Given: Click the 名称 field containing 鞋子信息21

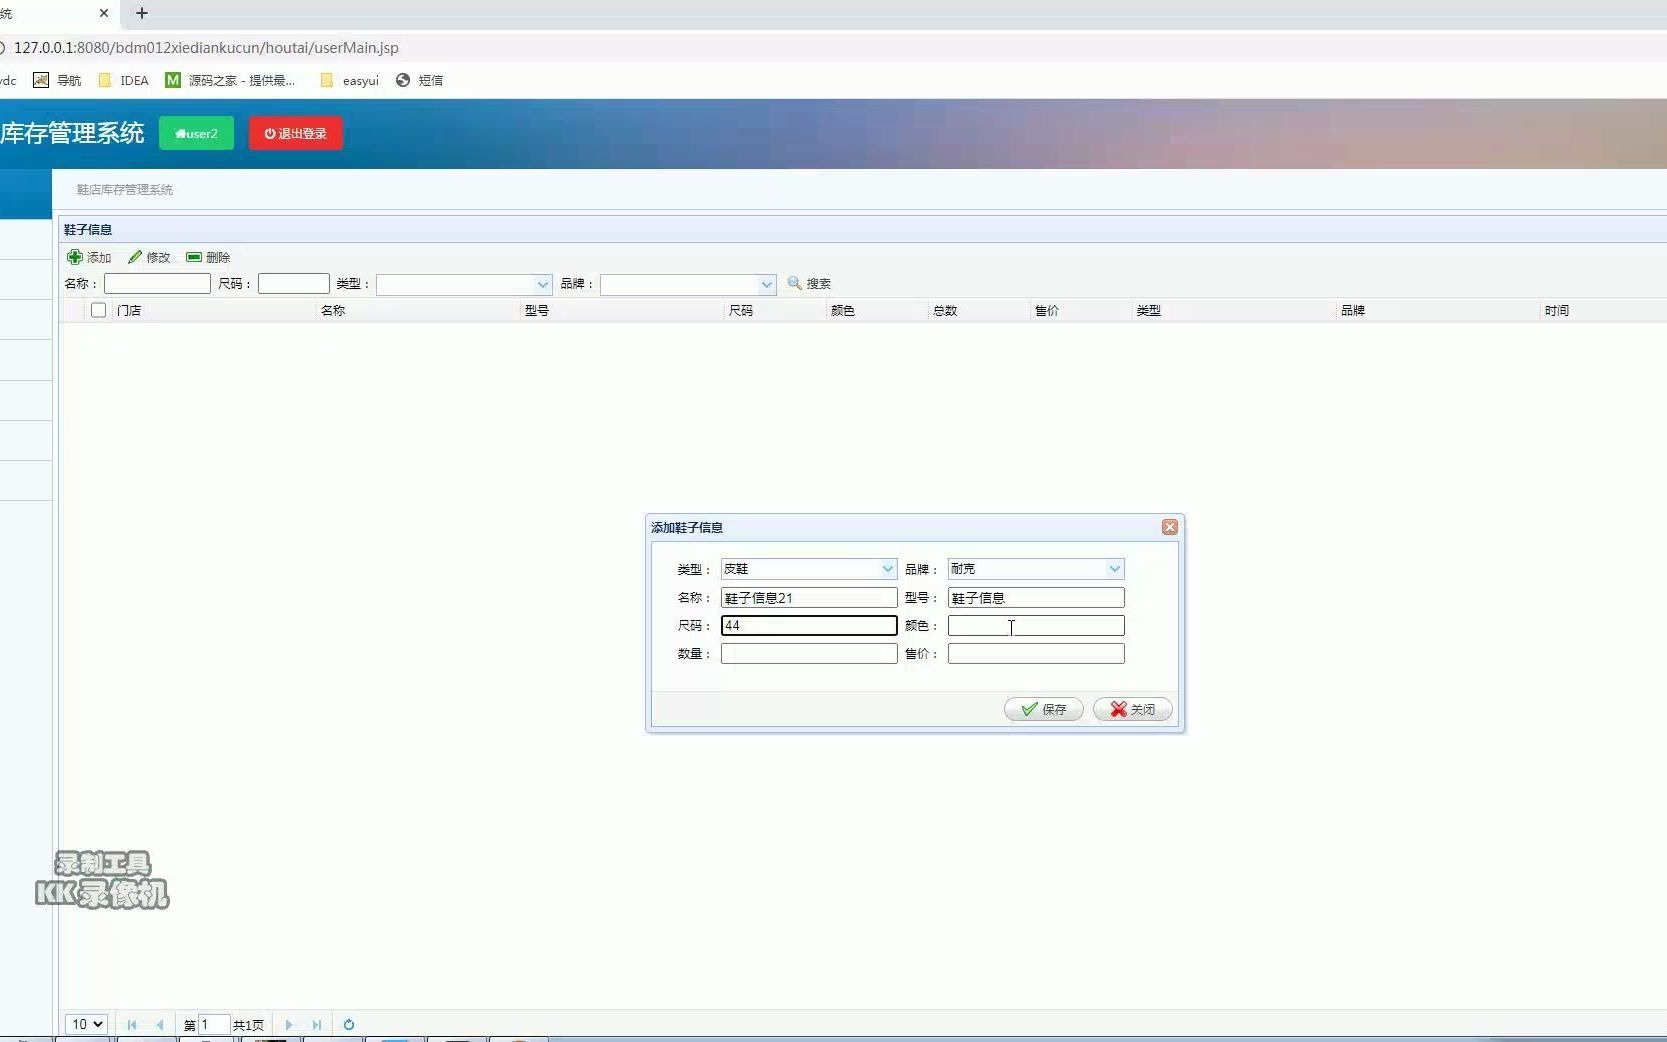Looking at the screenshot, I should (x=809, y=598).
